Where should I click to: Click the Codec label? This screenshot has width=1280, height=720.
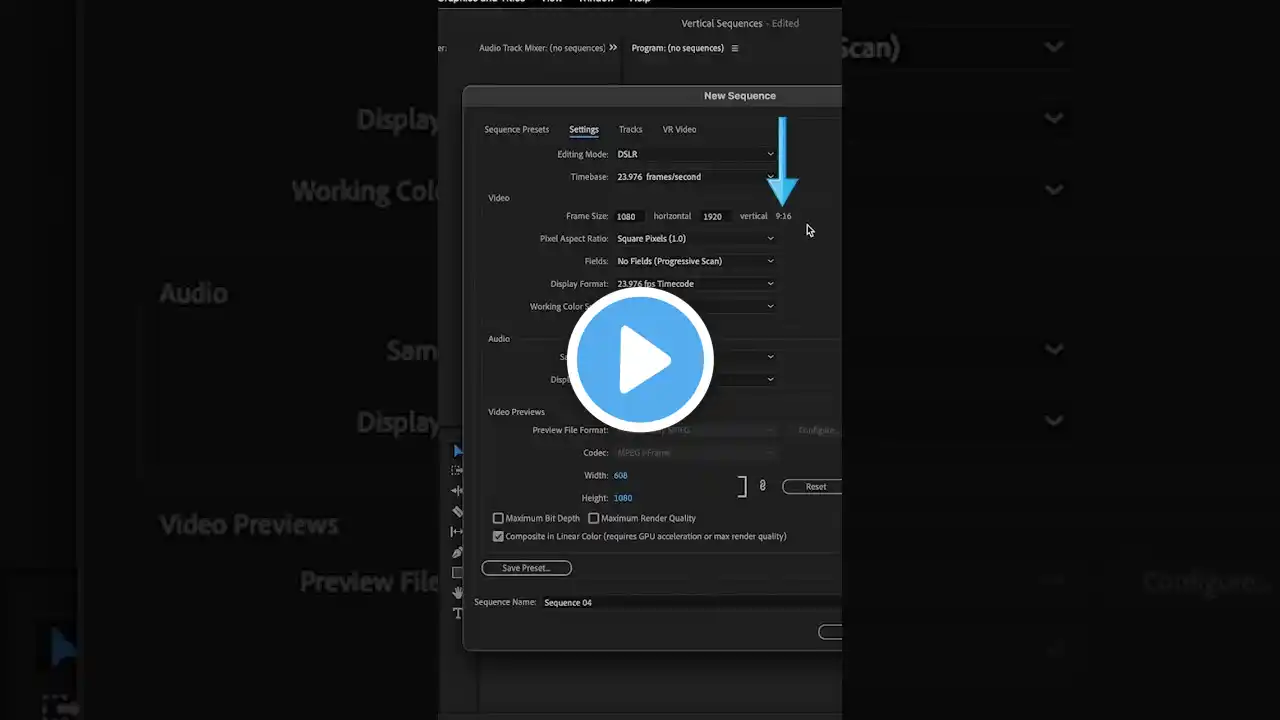[596, 453]
